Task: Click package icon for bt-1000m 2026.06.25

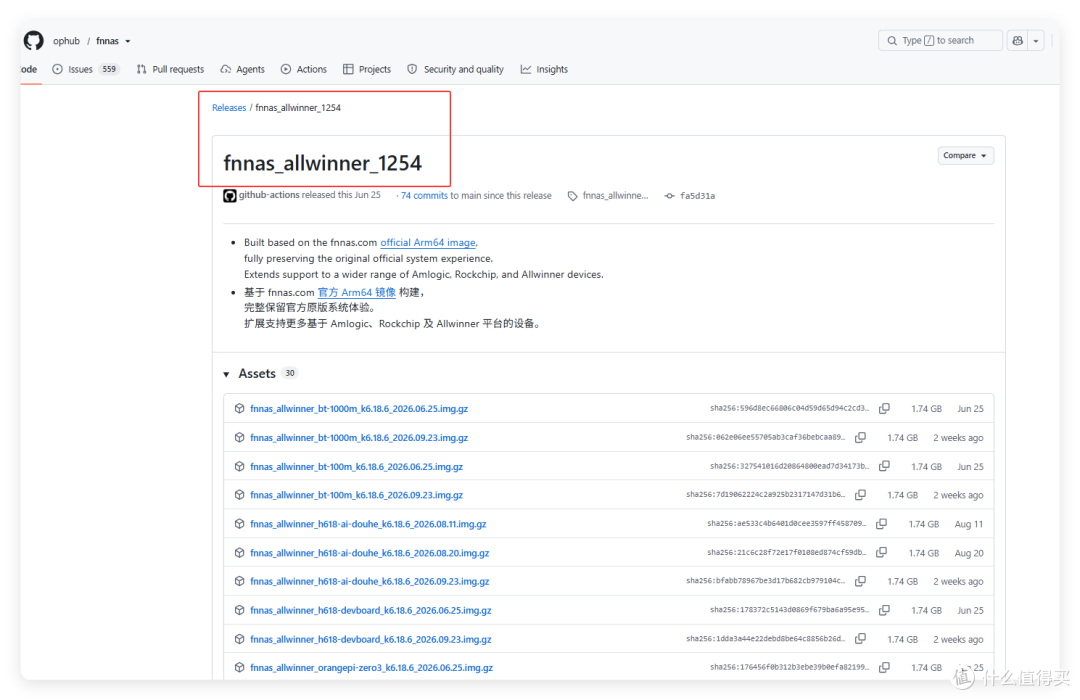Action: pos(239,409)
